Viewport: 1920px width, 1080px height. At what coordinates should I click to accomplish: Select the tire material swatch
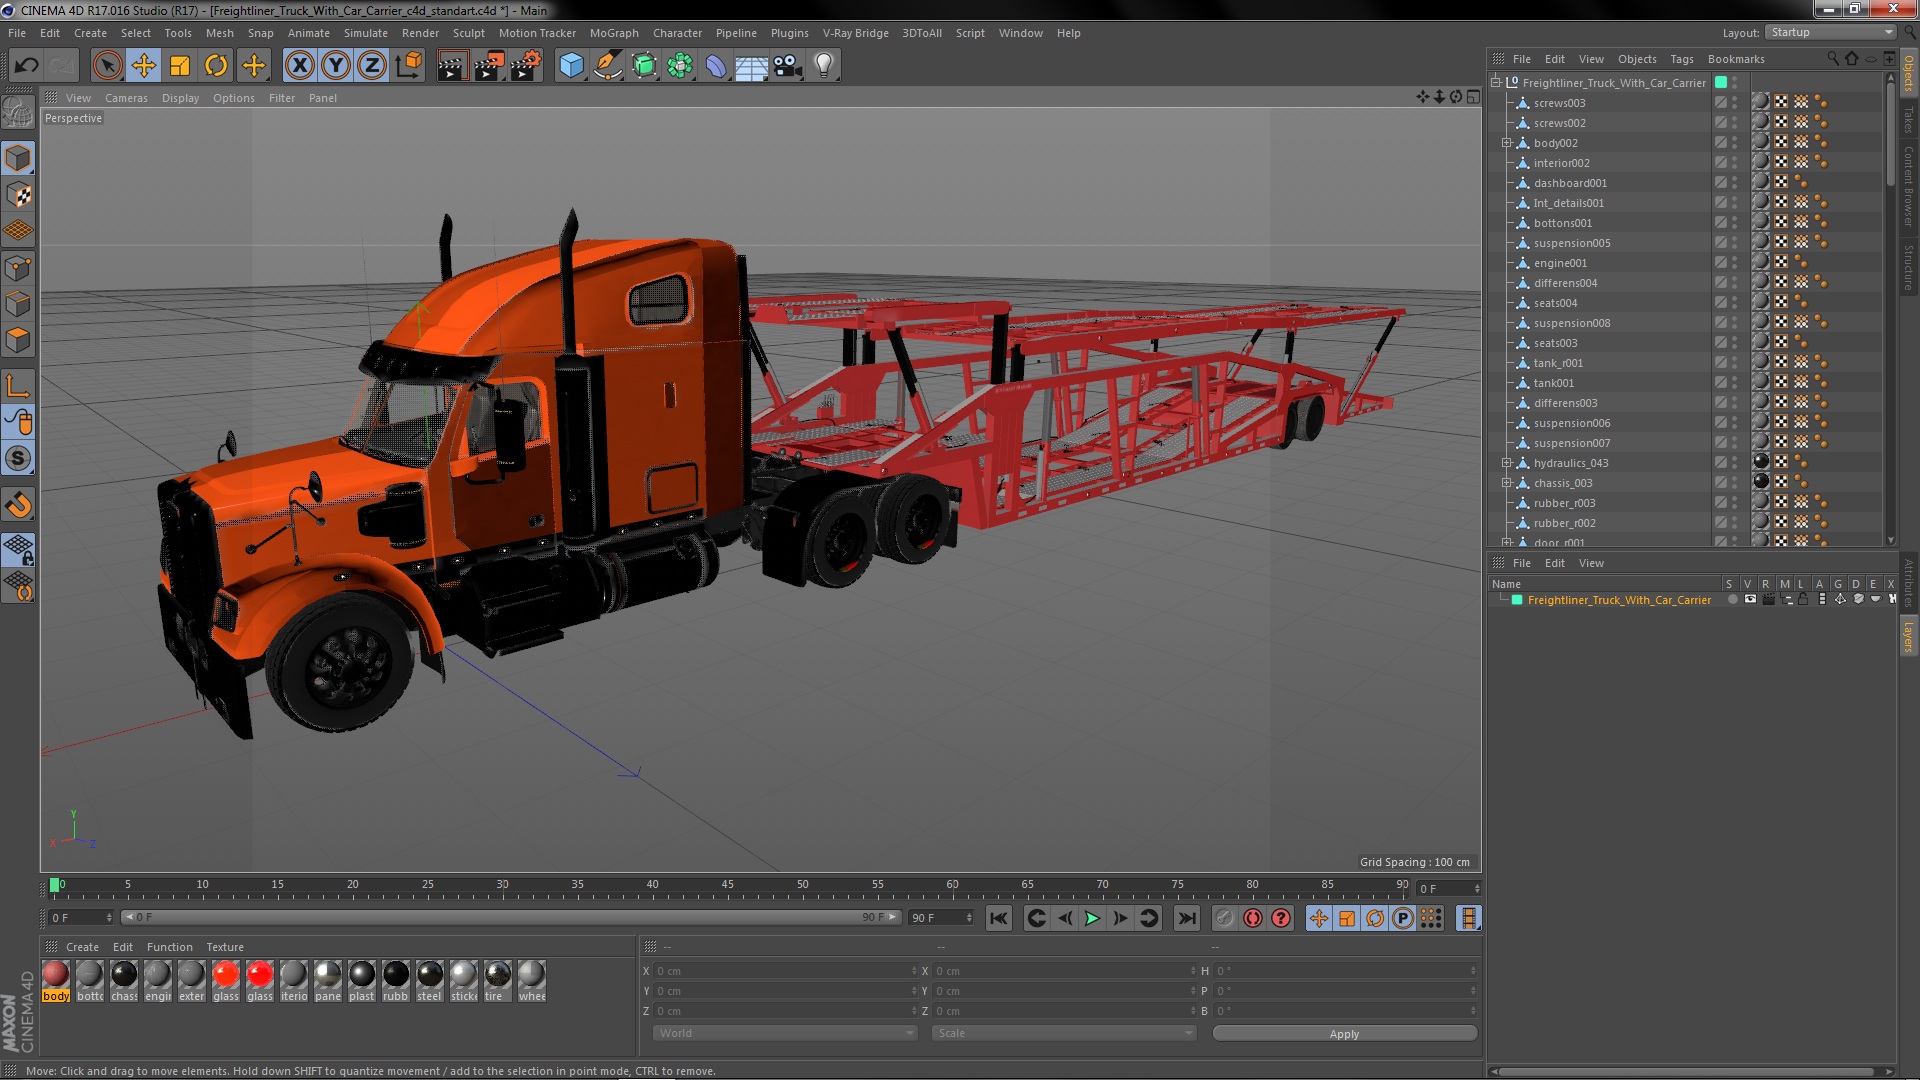(x=497, y=980)
